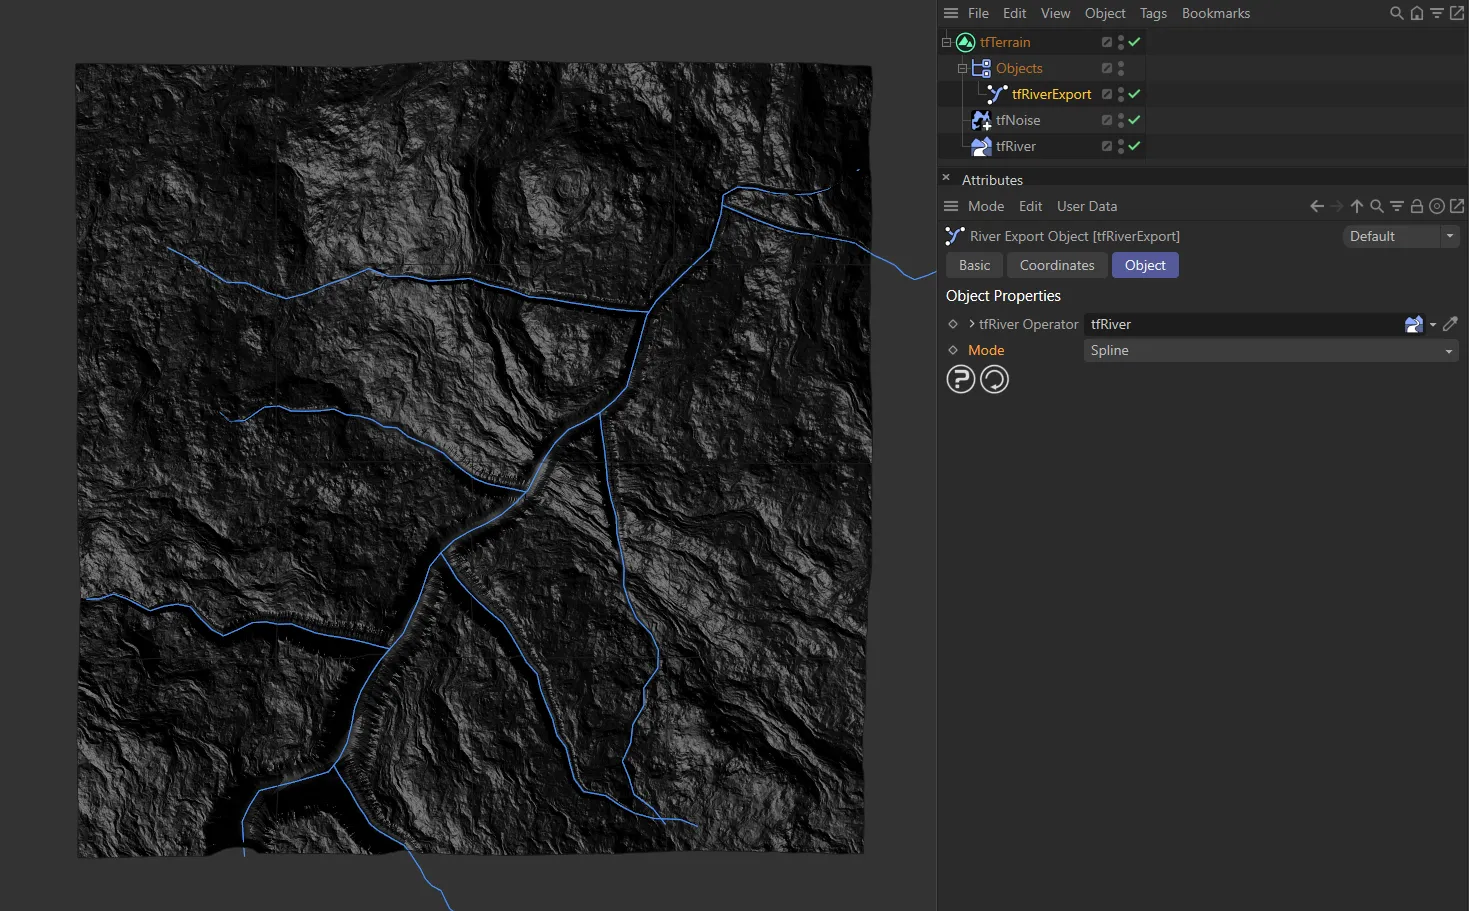
Task: Open the Default preset dropdown
Action: (x=1449, y=236)
